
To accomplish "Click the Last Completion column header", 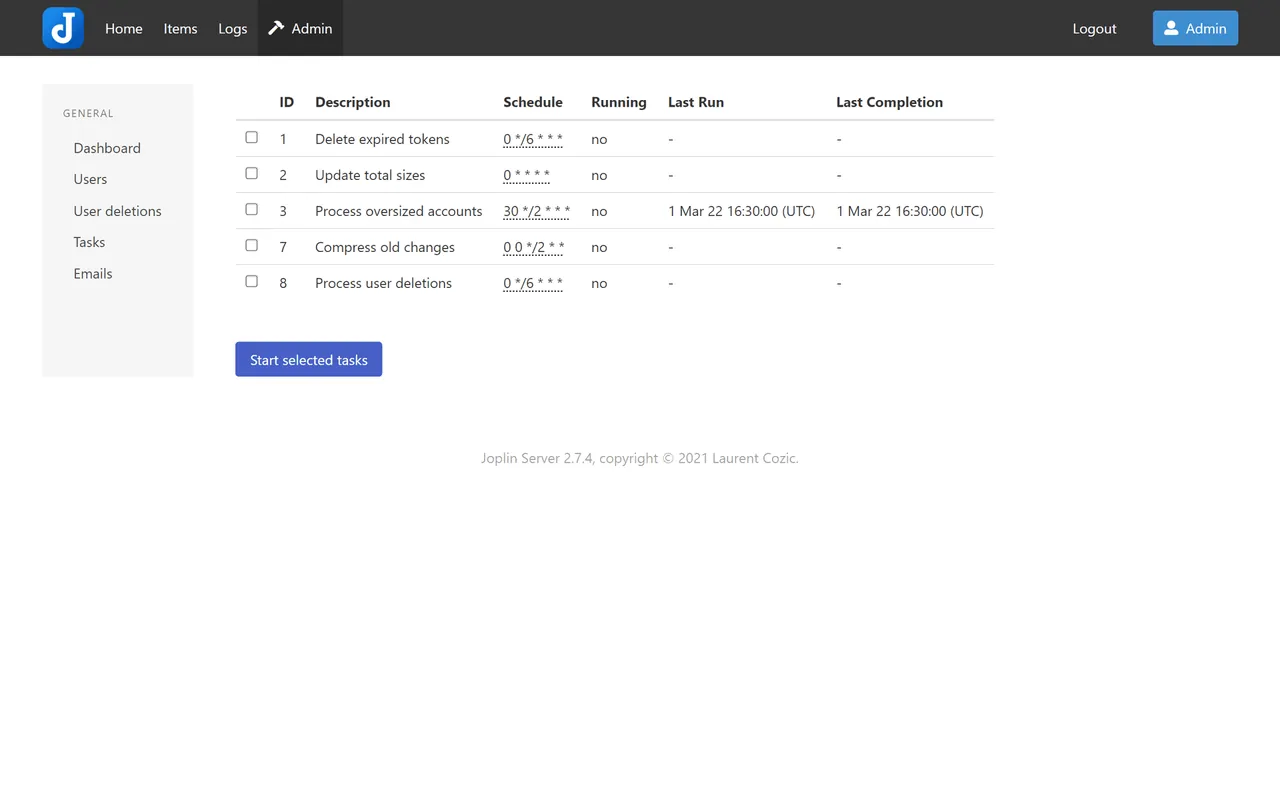I will tap(890, 102).
